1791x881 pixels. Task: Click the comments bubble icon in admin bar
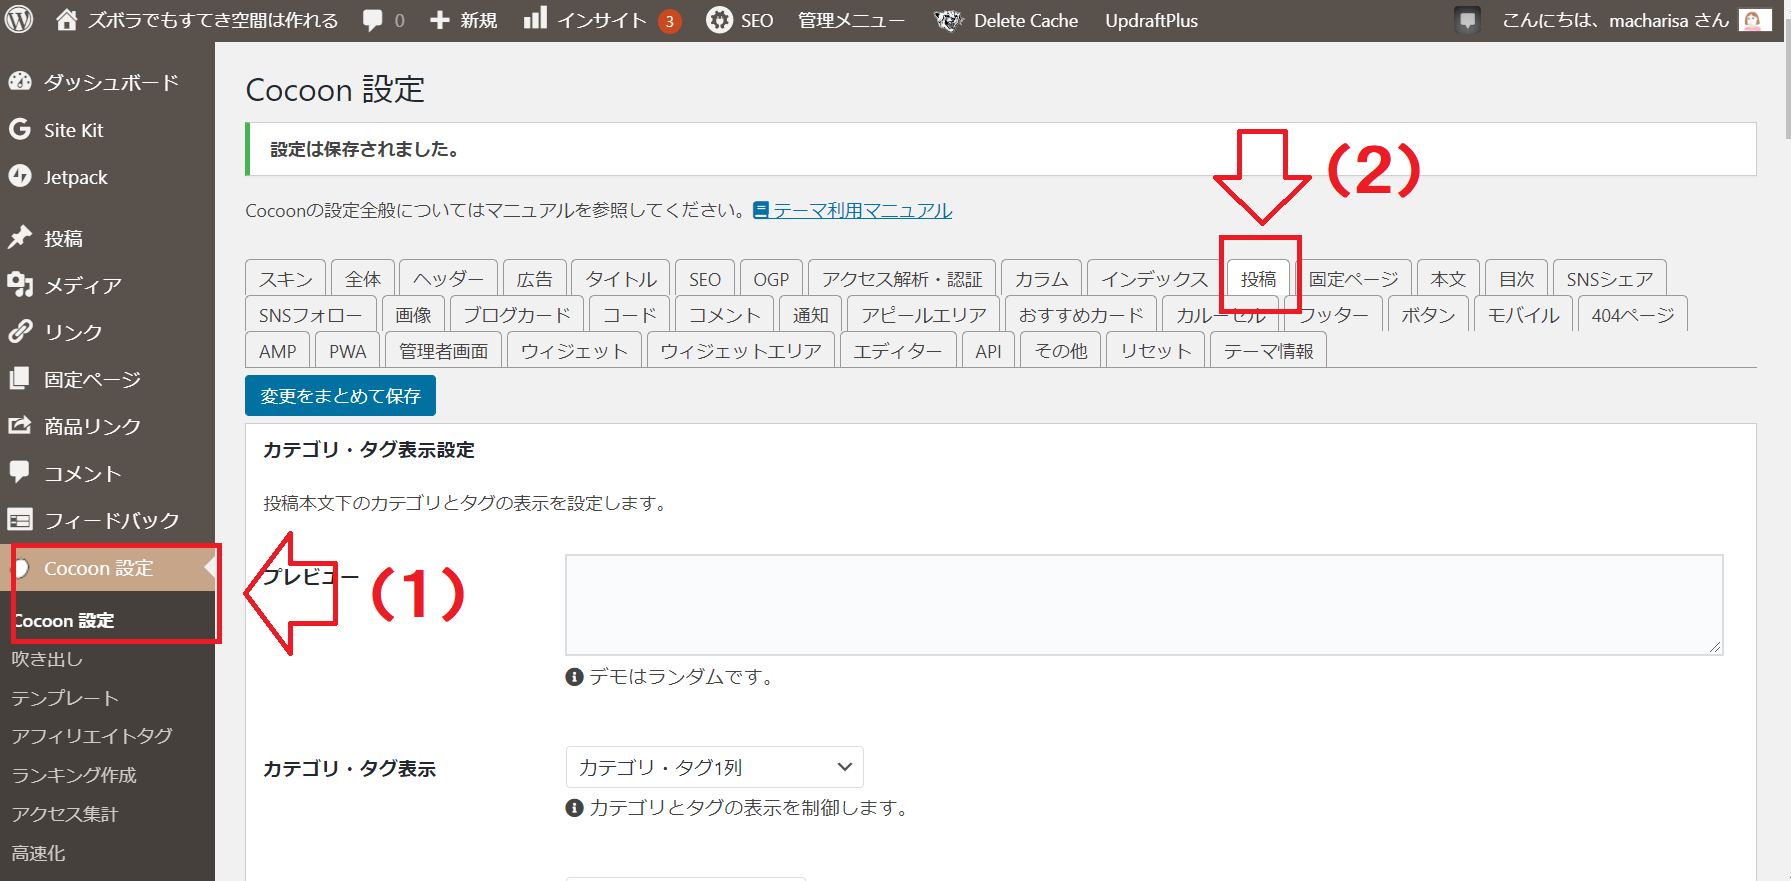point(373,20)
